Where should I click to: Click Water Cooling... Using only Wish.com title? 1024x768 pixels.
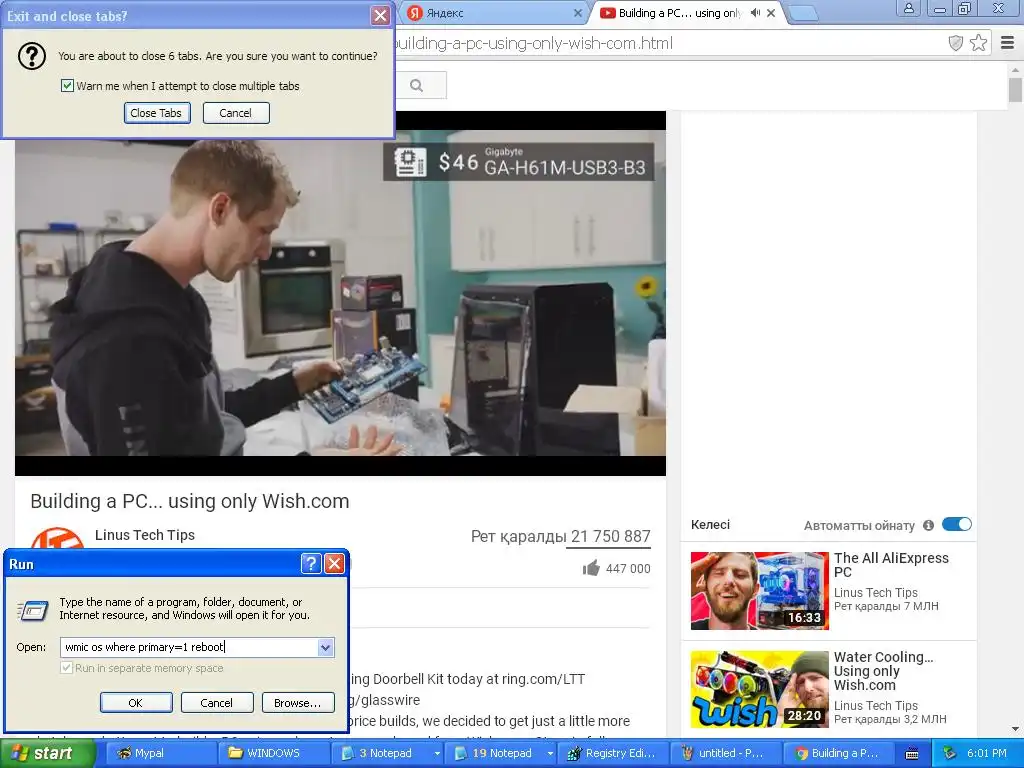coord(883,671)
